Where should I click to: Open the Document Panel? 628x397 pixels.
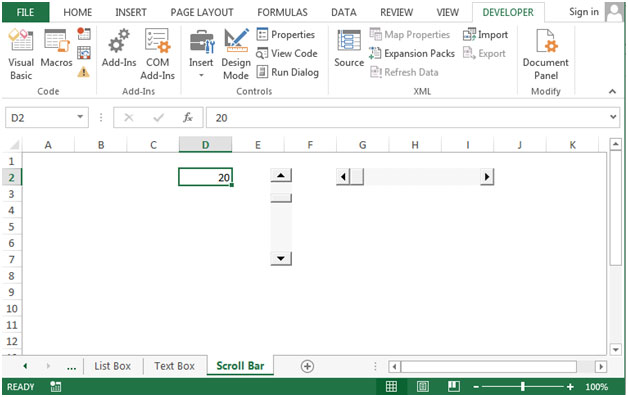tap(545, 54)
